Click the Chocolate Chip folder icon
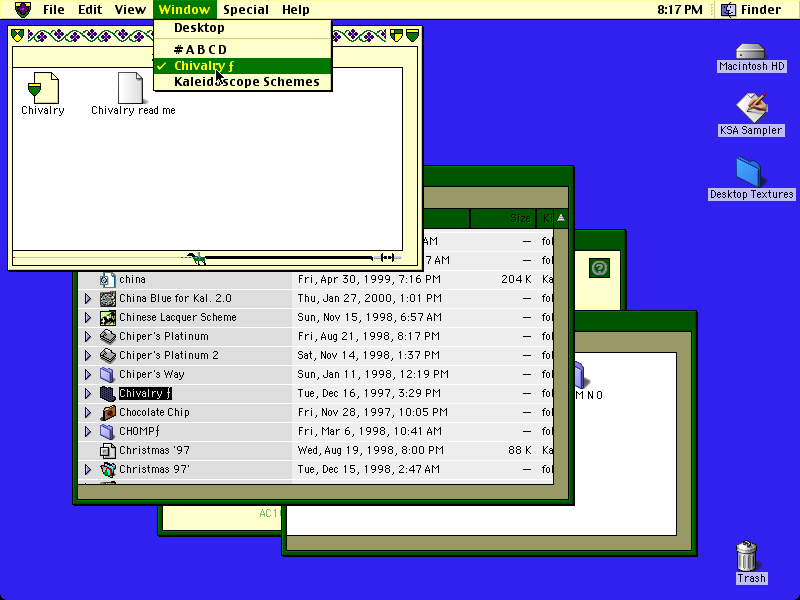The width and height of the screenshot is (800, 600). pyautogui.click(x=108, y=412)
